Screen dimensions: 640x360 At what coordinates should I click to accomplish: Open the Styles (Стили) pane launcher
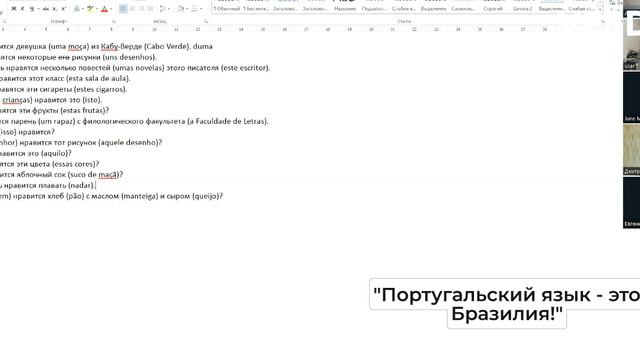(602, 21)
